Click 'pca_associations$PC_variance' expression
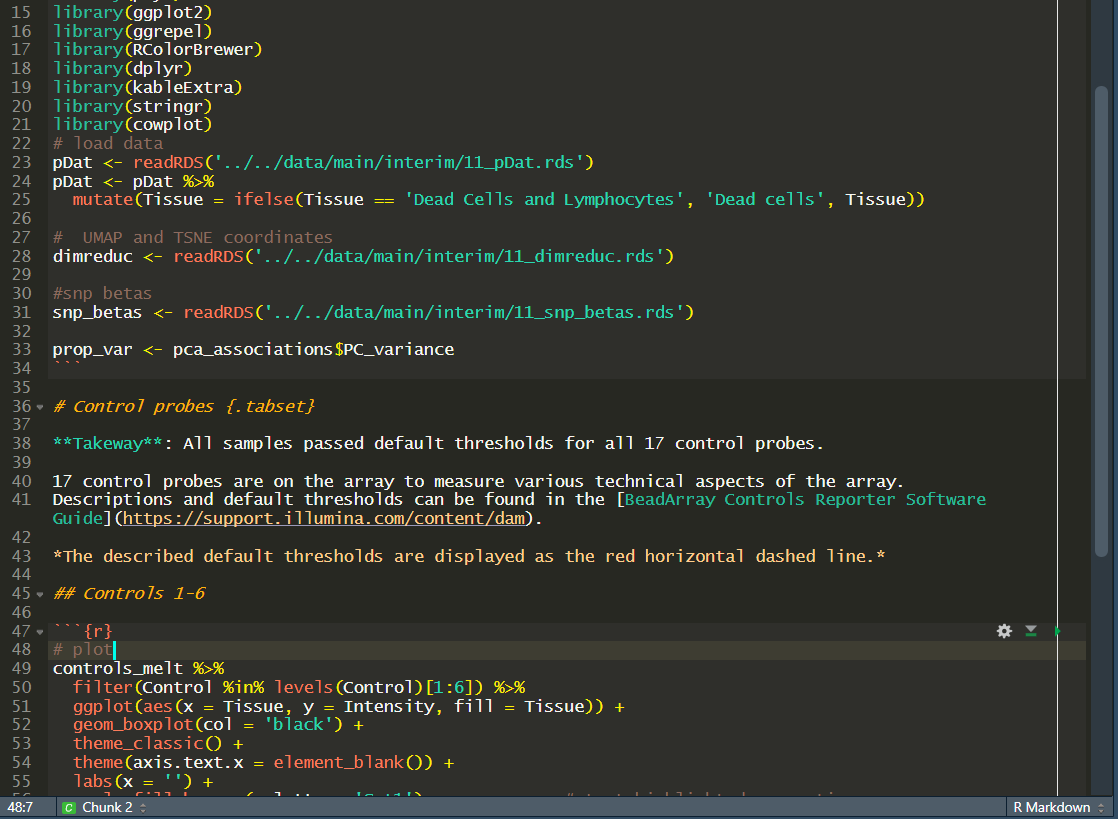This screenshot has width=1118, height=819. [313, 350]
